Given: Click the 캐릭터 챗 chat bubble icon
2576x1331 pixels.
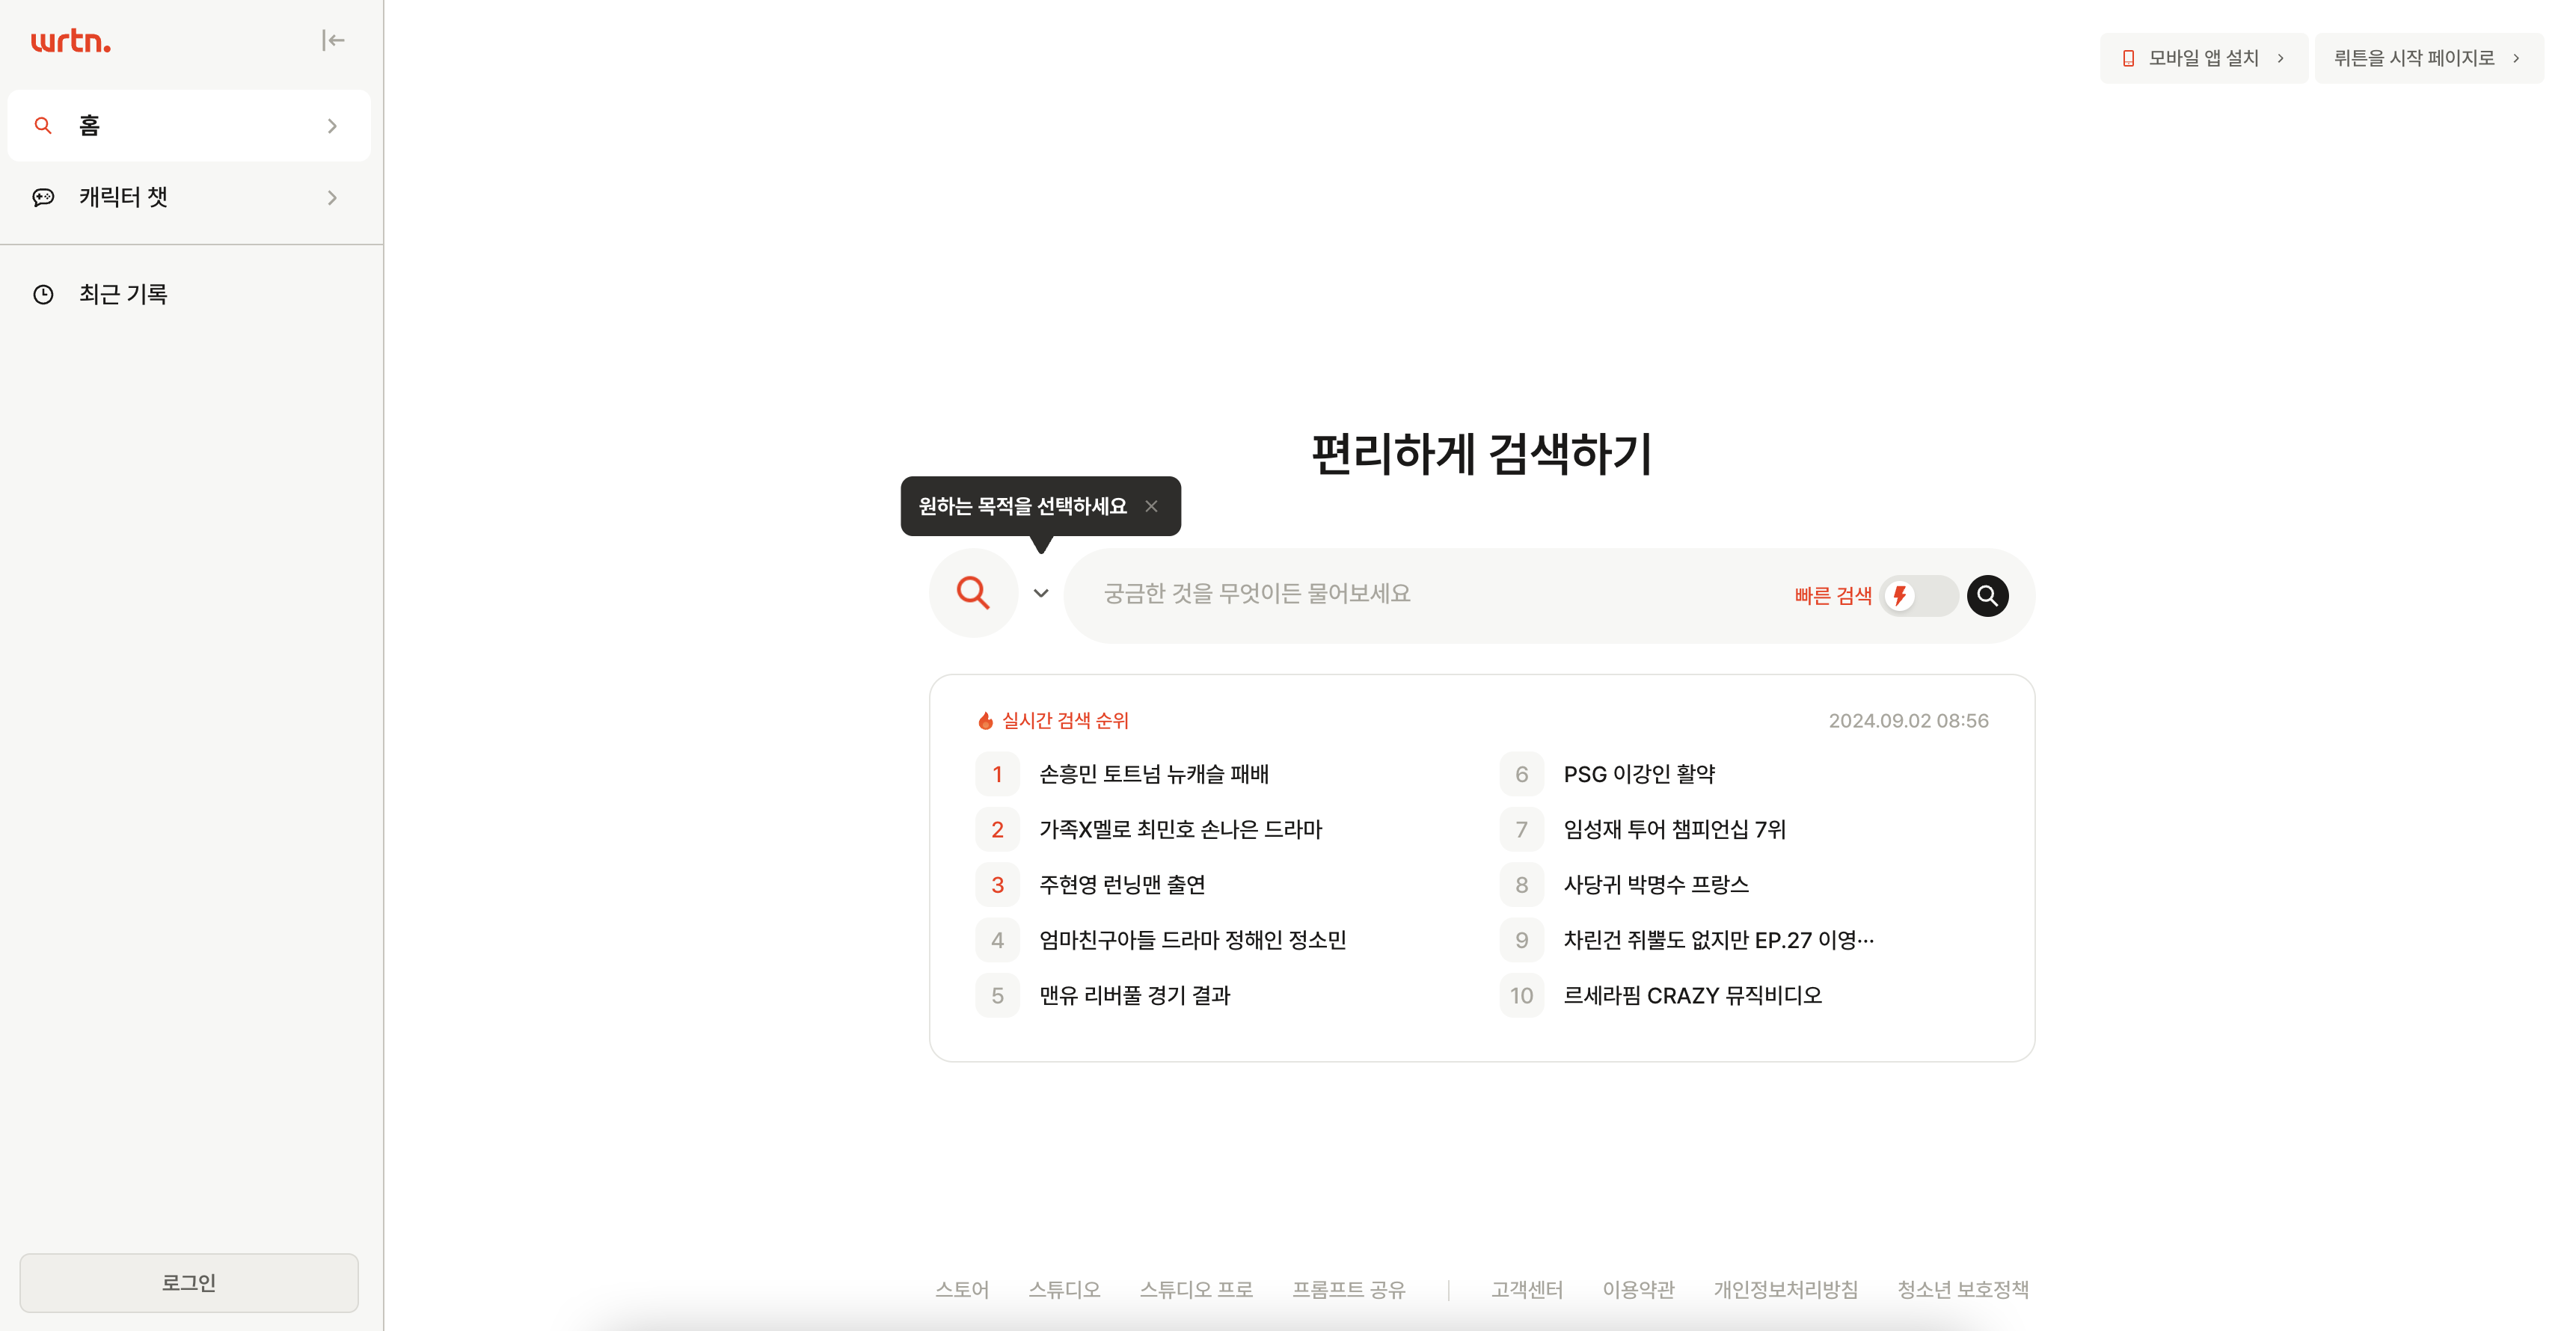Looking at the screenshot, I should 43,197.
